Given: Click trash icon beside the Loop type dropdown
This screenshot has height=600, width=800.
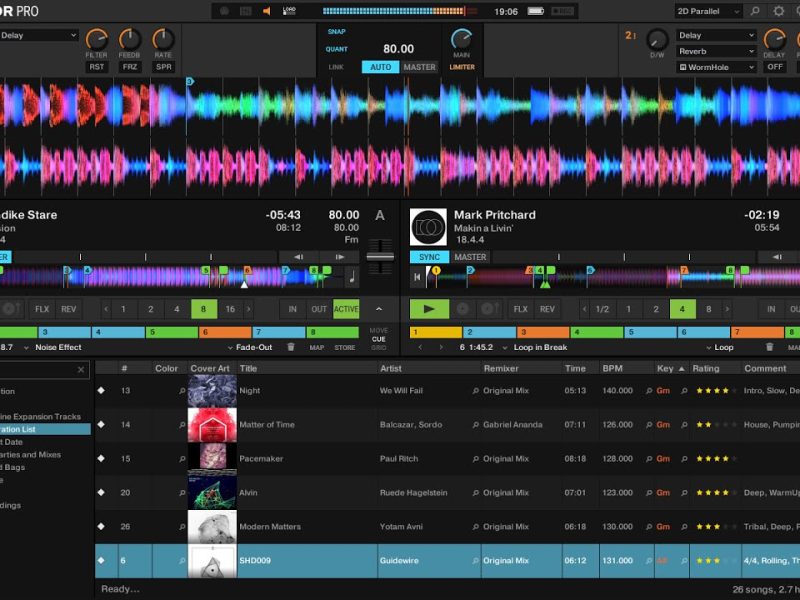Looking at the screenshot, I should pos(769,347).
